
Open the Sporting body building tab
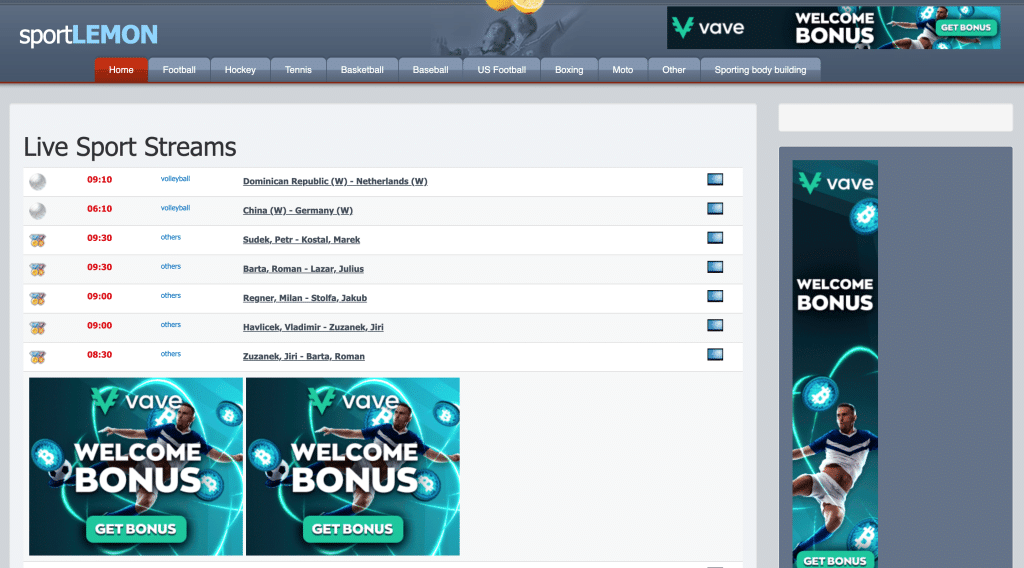[760, 70]
